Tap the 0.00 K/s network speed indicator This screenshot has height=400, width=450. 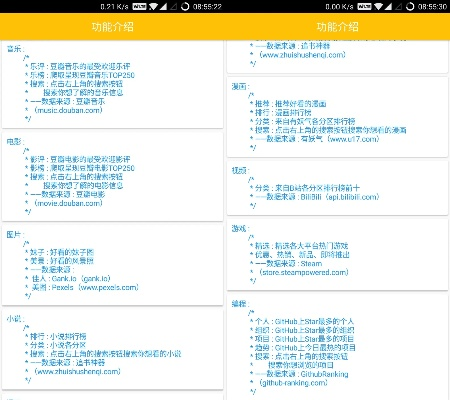[x=339, y=7]
